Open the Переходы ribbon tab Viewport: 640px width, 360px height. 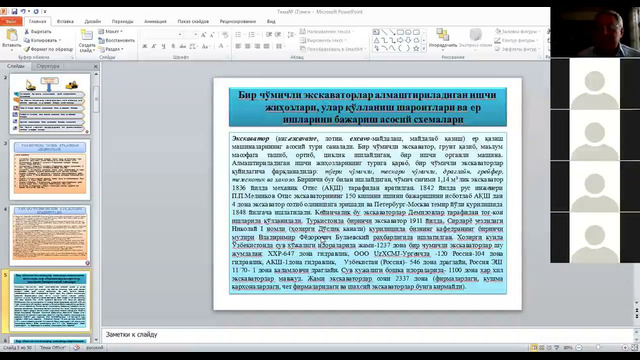coord(122,21)
